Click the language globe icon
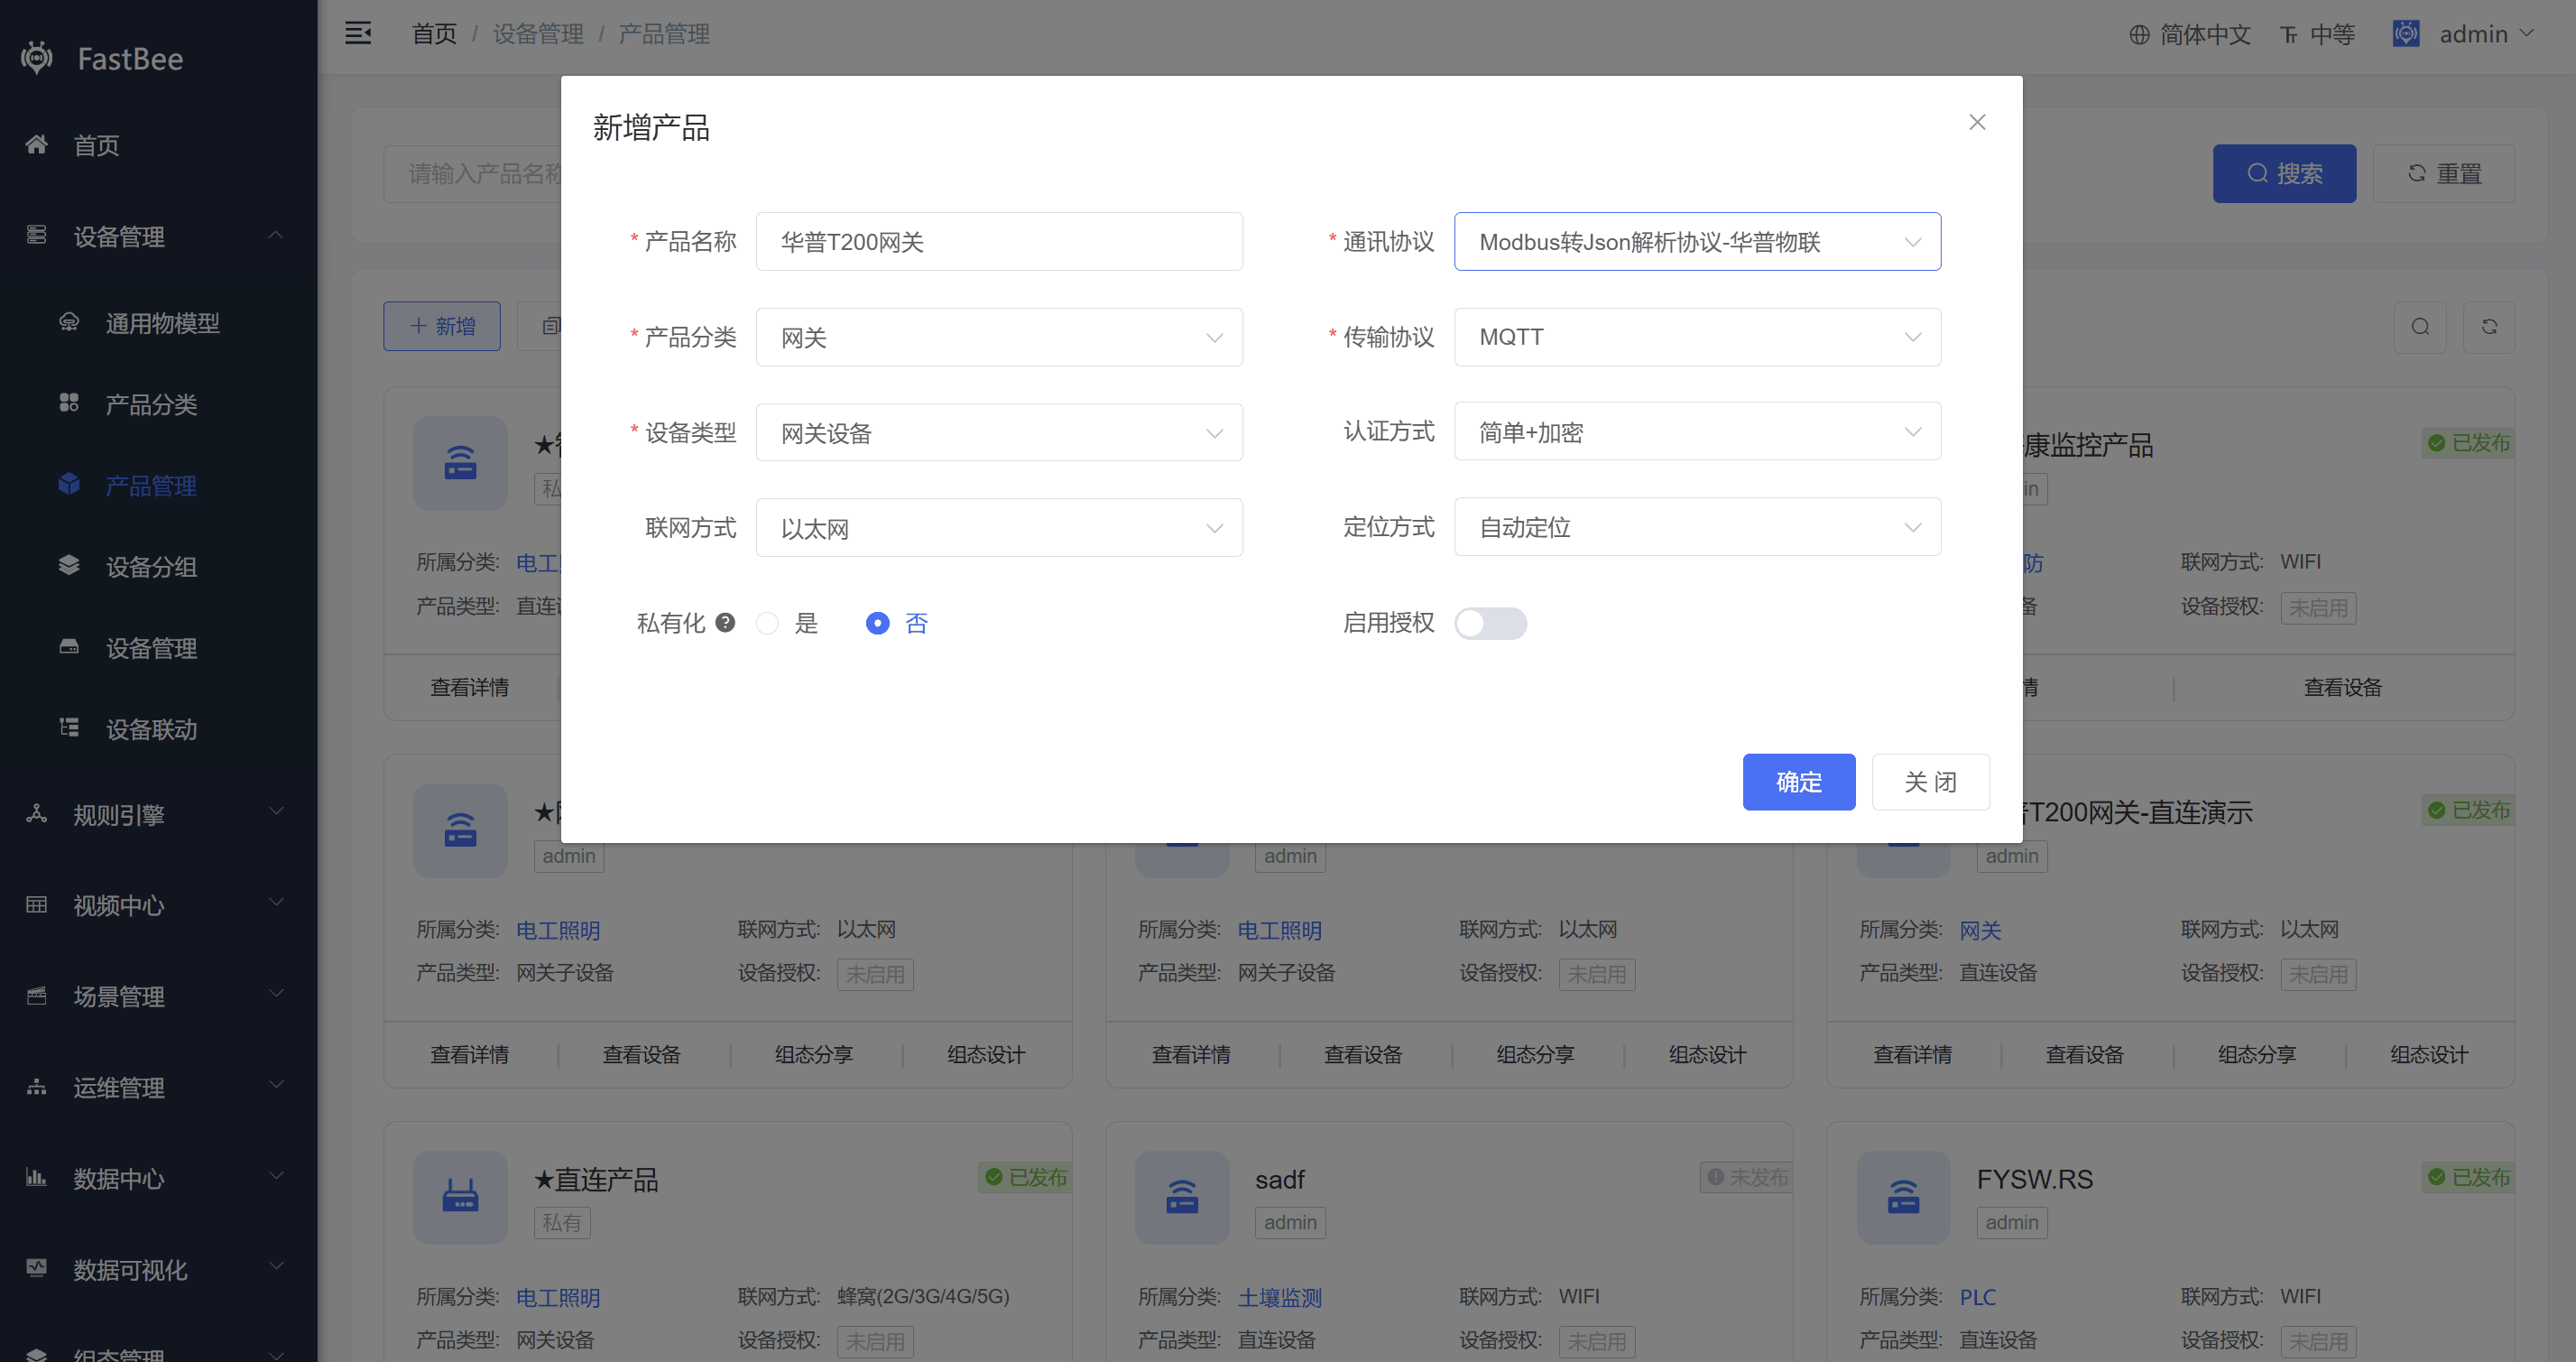Viewport: 2576px width, 1362px height. pyautogui.click(x=2139, y=35)
